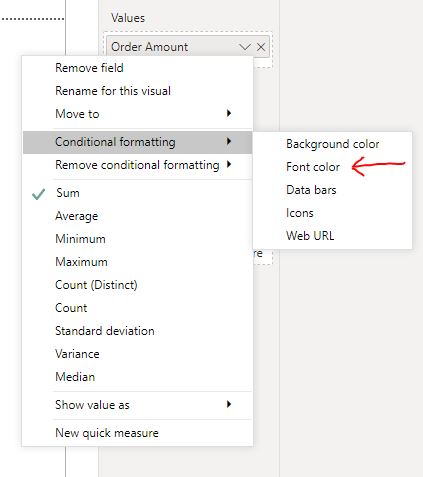
Task: Open the Order Amount field dropdown chevron
Action: pyautogui.click(x=245, y=47)
